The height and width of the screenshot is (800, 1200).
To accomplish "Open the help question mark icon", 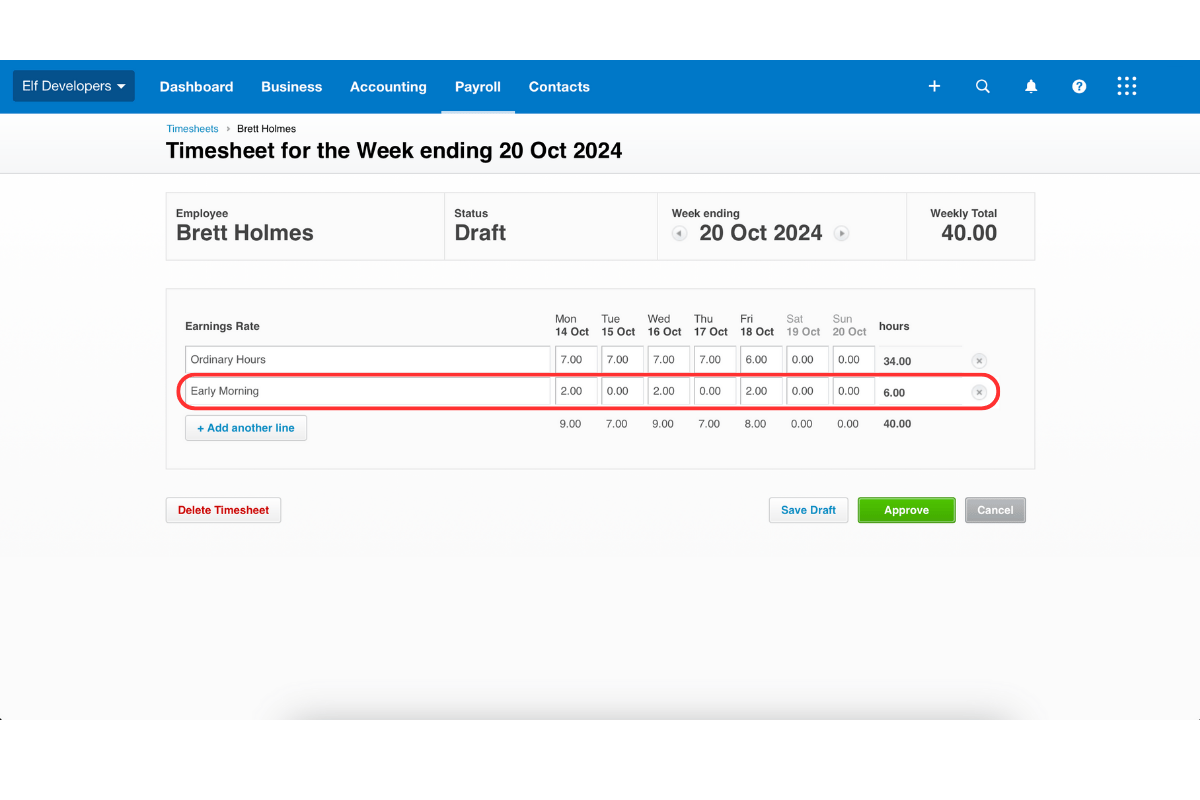I will tap(1079, 86).
